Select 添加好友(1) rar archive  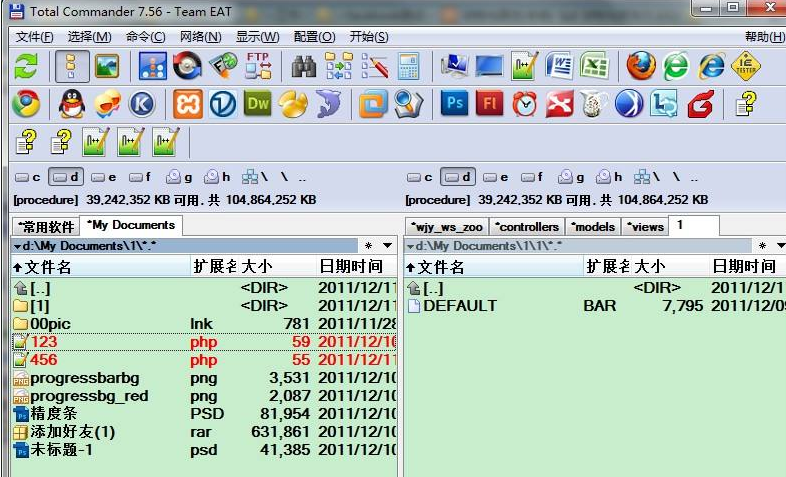click(x=204, y=432)
